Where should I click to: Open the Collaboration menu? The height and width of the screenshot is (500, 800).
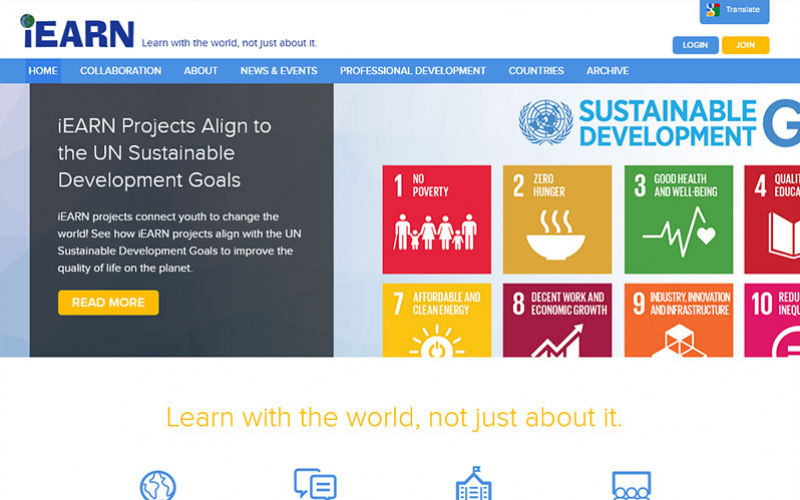coord(120,71)
